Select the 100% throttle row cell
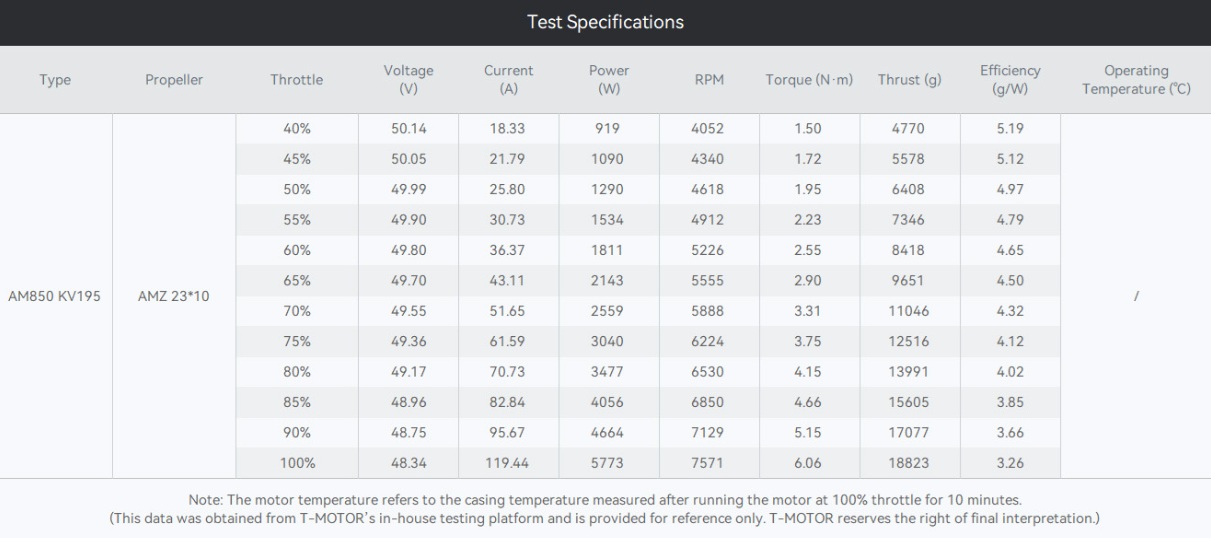The height and width of the screenshot is (538, 1211). [297, 463]
